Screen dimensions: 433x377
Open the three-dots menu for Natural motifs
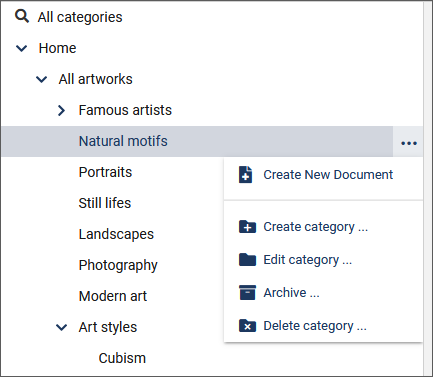pyautogui.click(x=409, y=143)
